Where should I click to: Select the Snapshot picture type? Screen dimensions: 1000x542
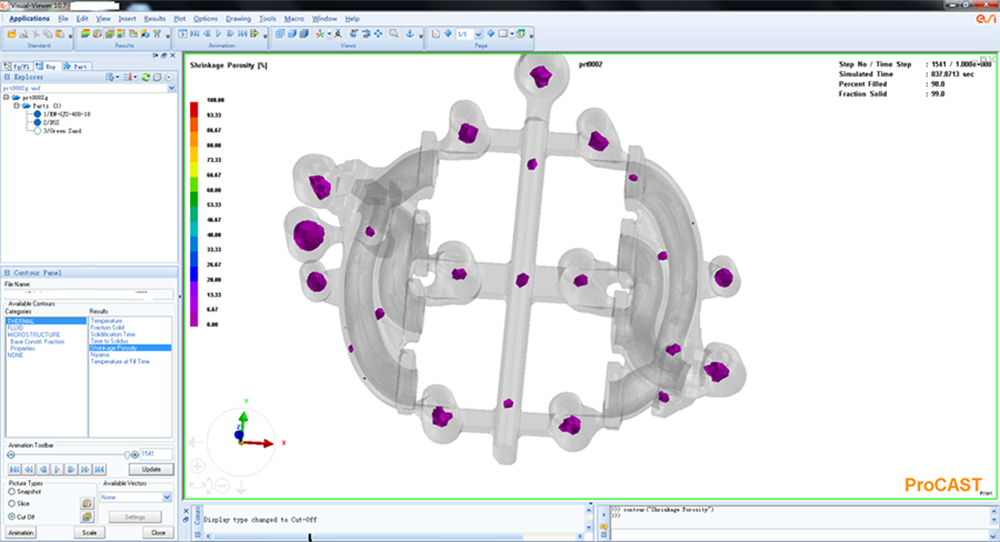pos(11,492)
